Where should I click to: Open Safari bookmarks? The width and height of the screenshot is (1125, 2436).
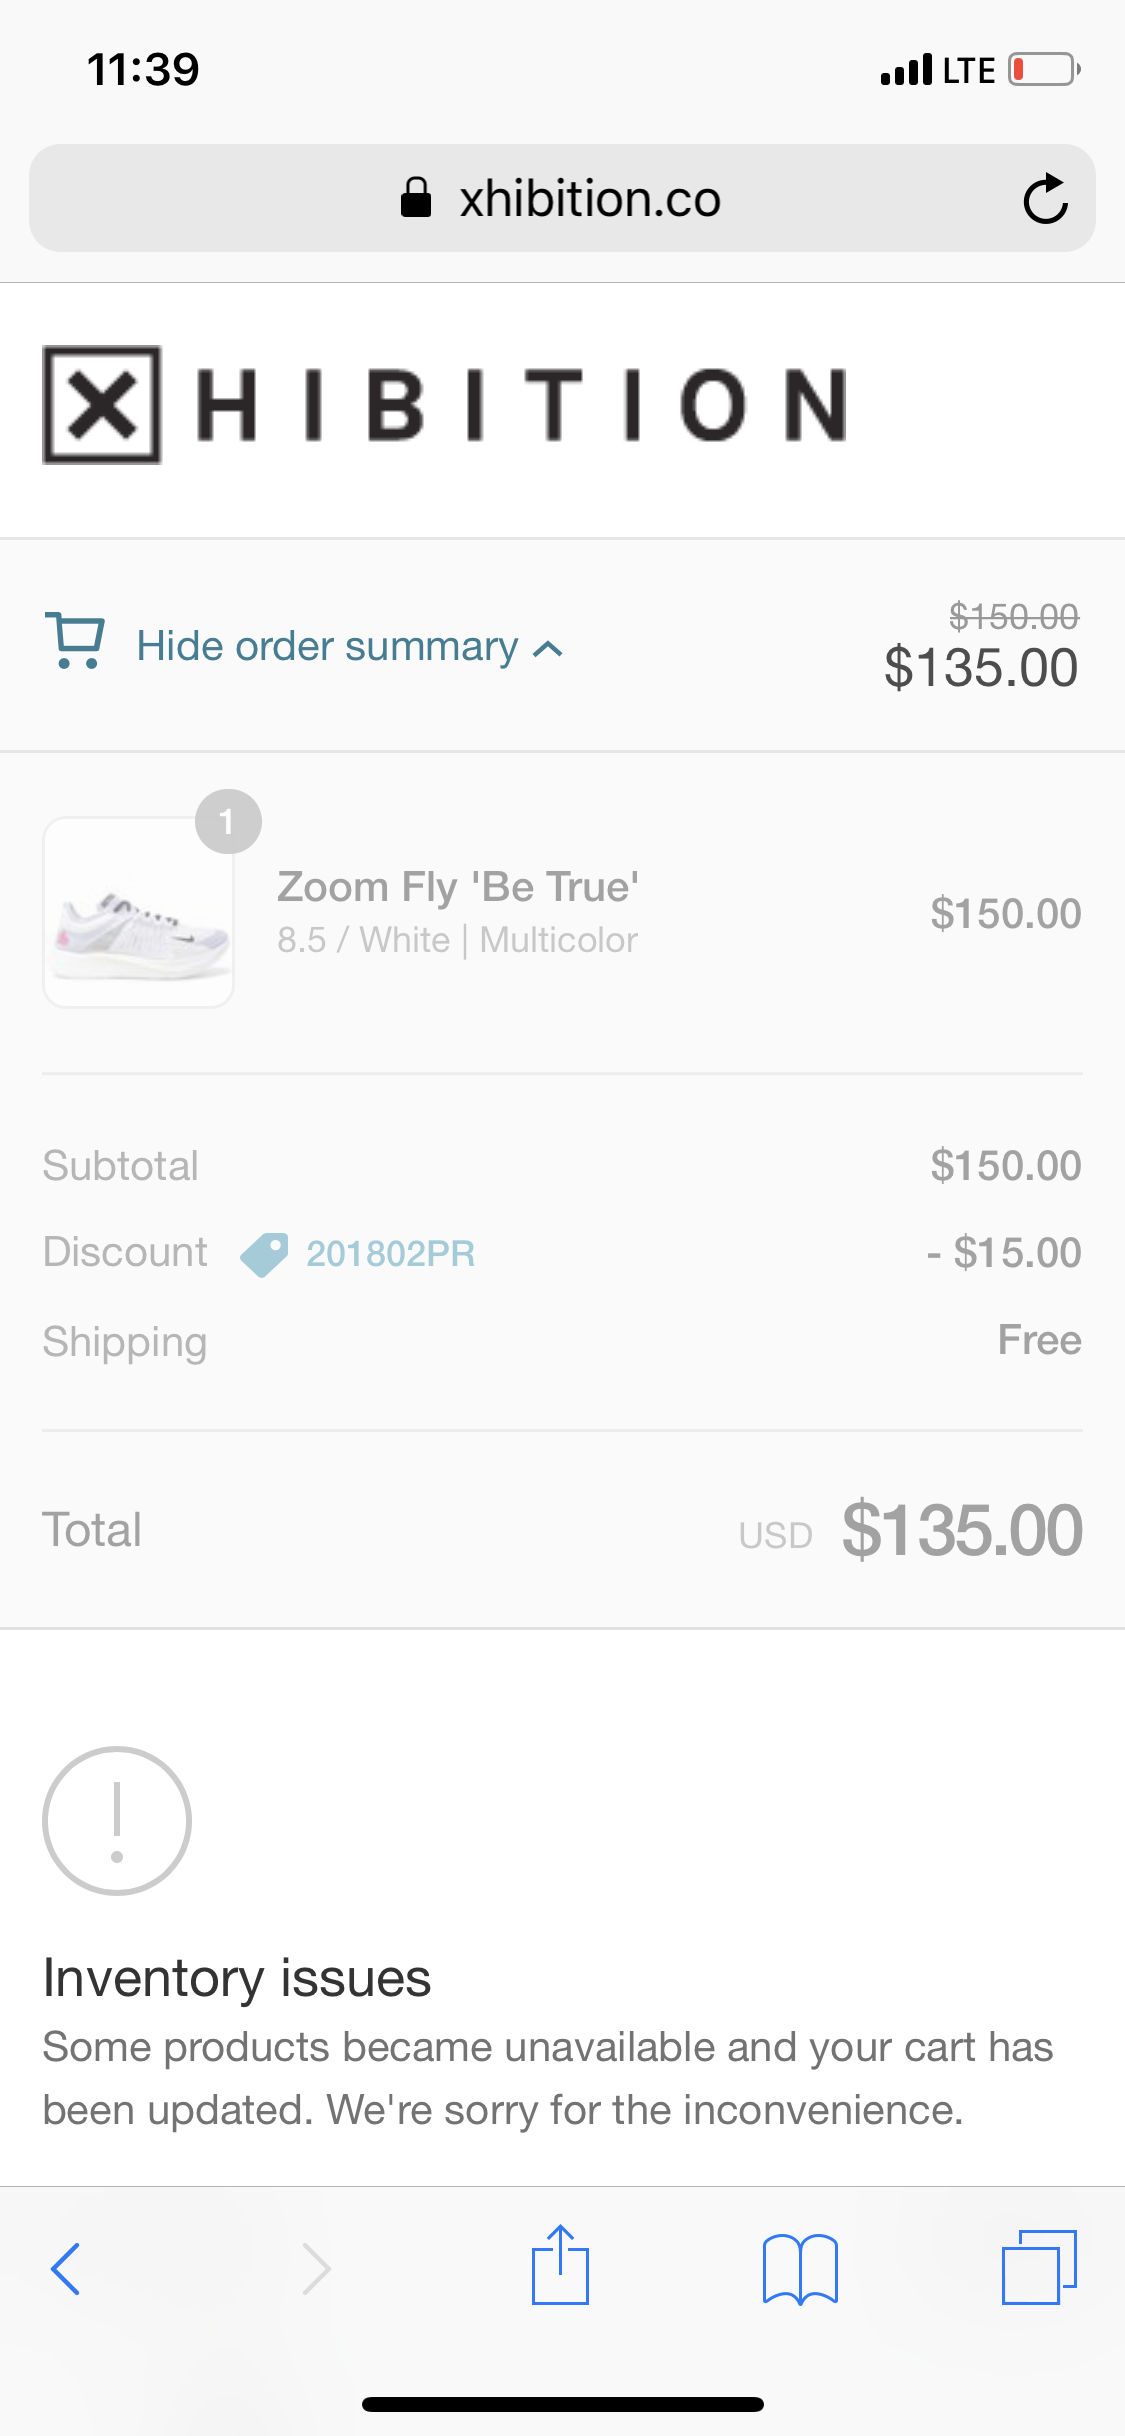pyautogui.click(x=799, y=2268)
